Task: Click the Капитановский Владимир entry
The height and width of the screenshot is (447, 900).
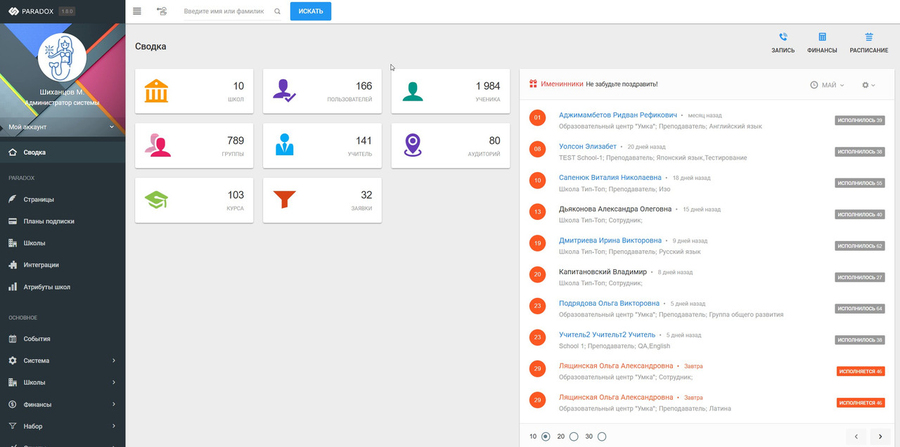Action: (x=603, y=272)
